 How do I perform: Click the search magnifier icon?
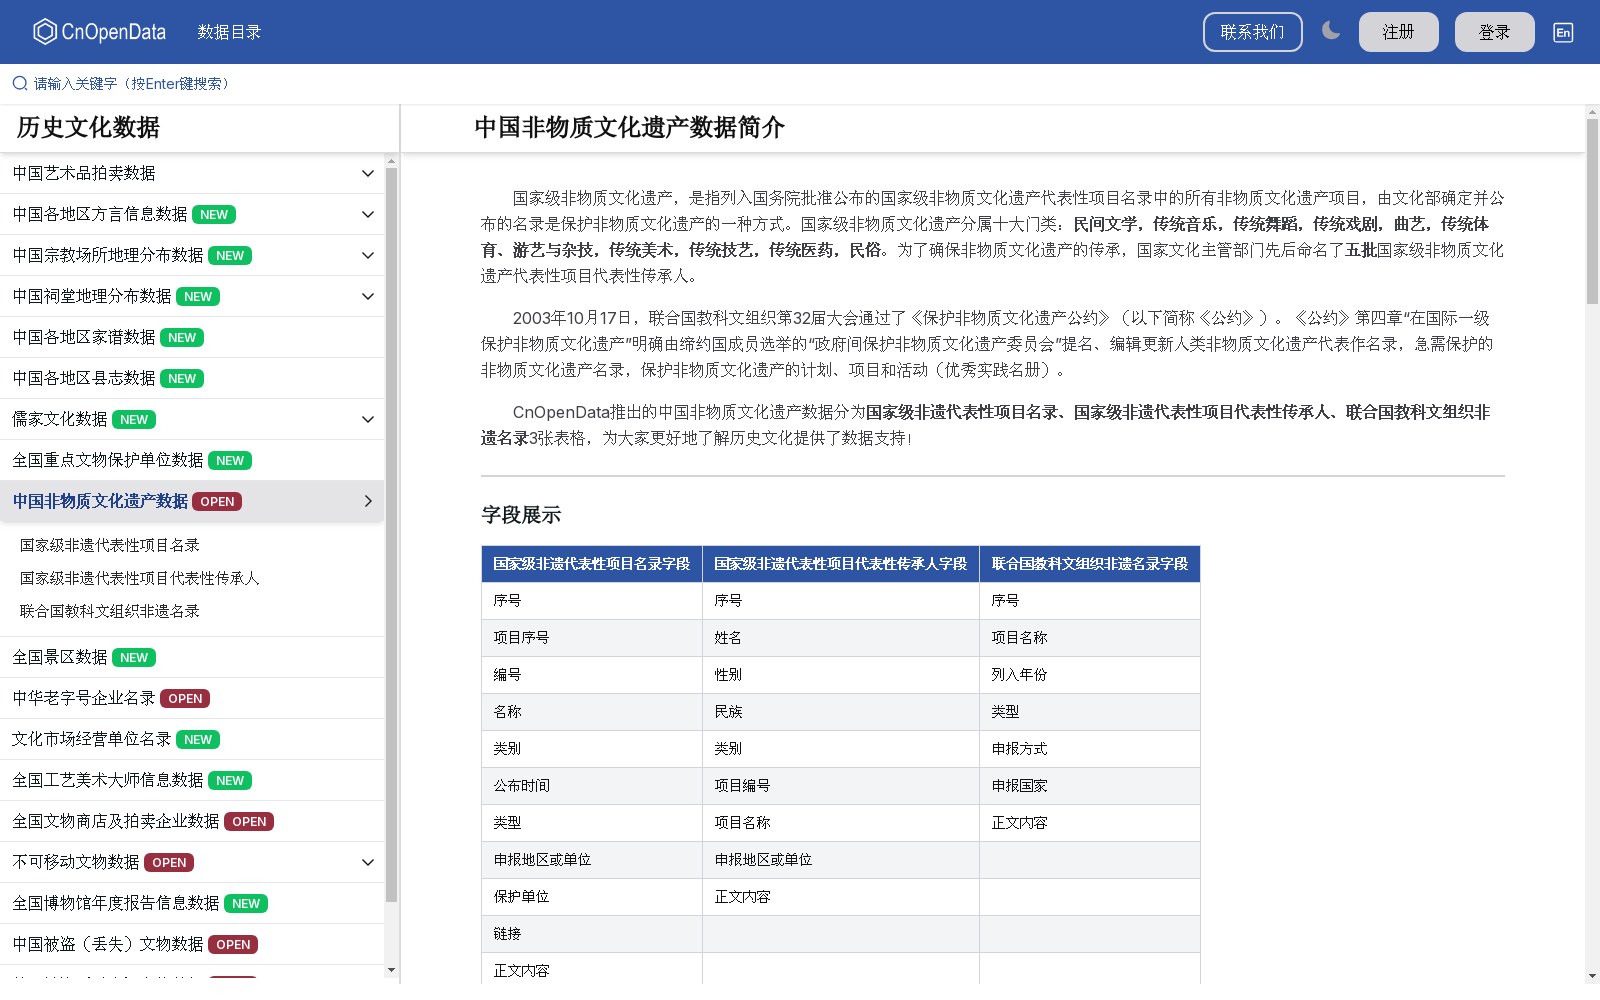tap(19, 83)
